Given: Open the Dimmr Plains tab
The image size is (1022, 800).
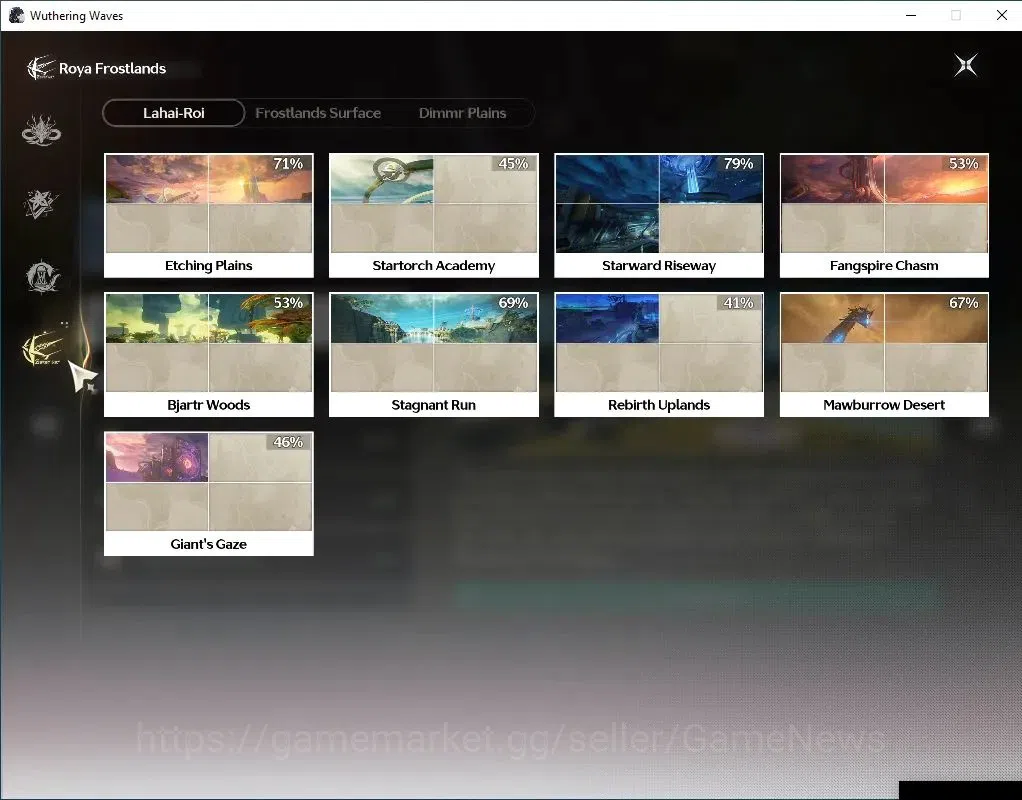Looking at the screenshot, I should tap(462, 113).
